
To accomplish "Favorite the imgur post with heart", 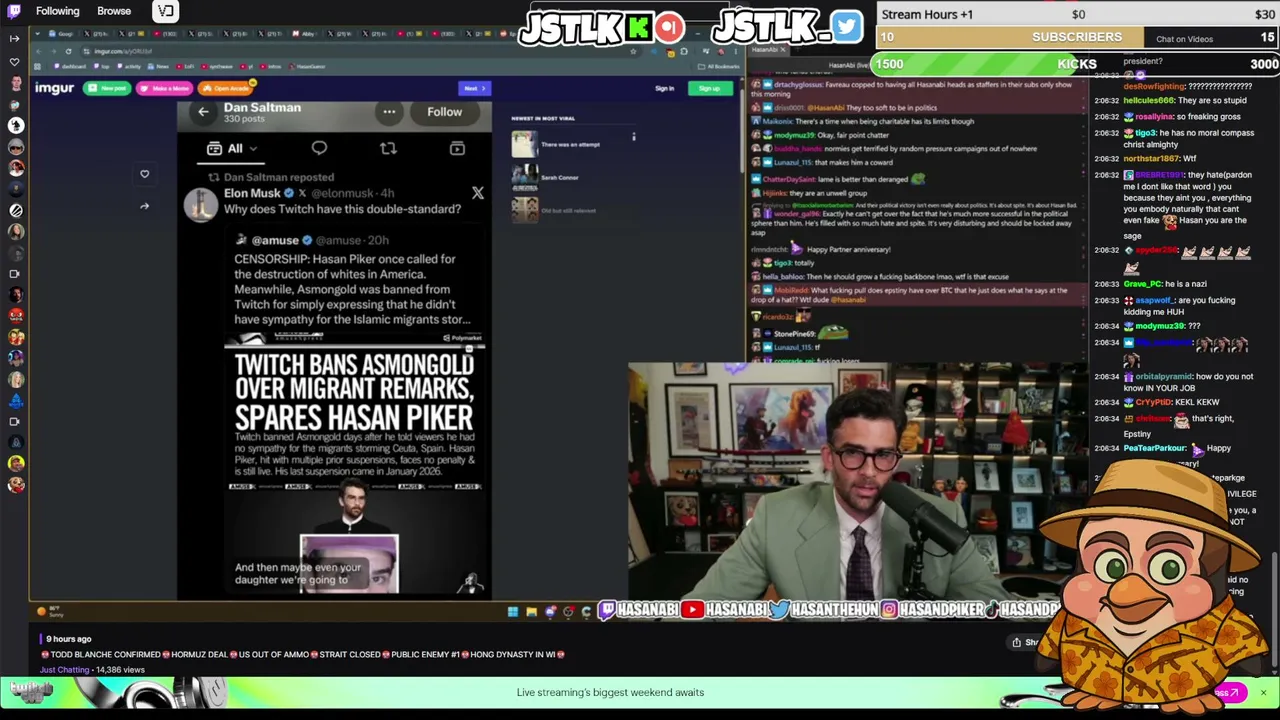I will (x=144, y=174).
